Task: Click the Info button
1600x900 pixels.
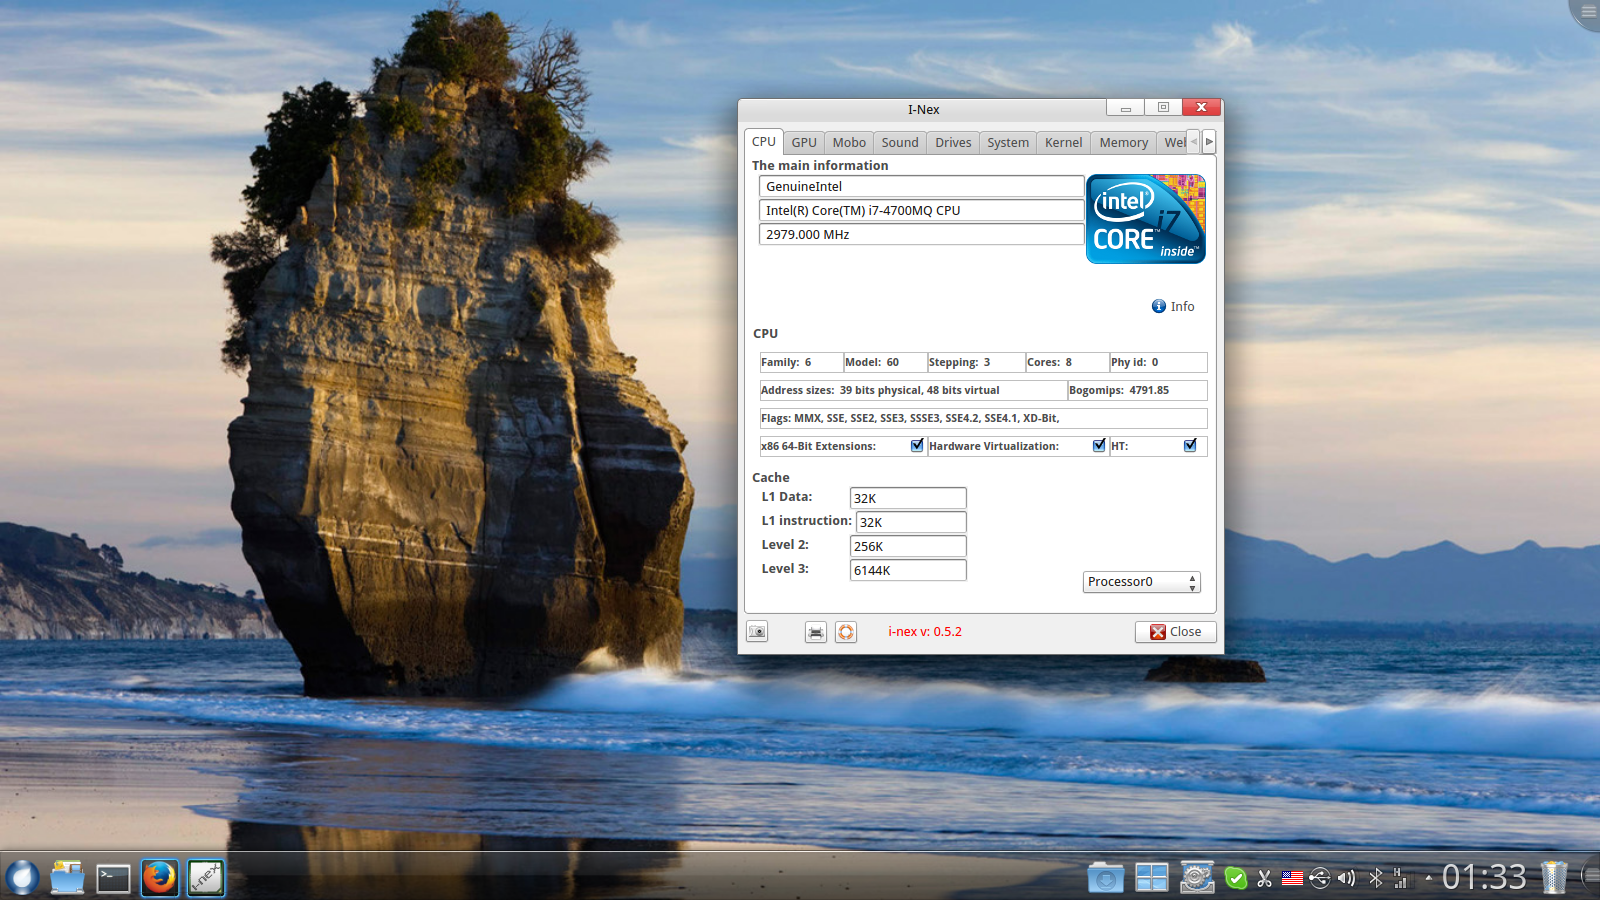Action: coord(1173,307)
